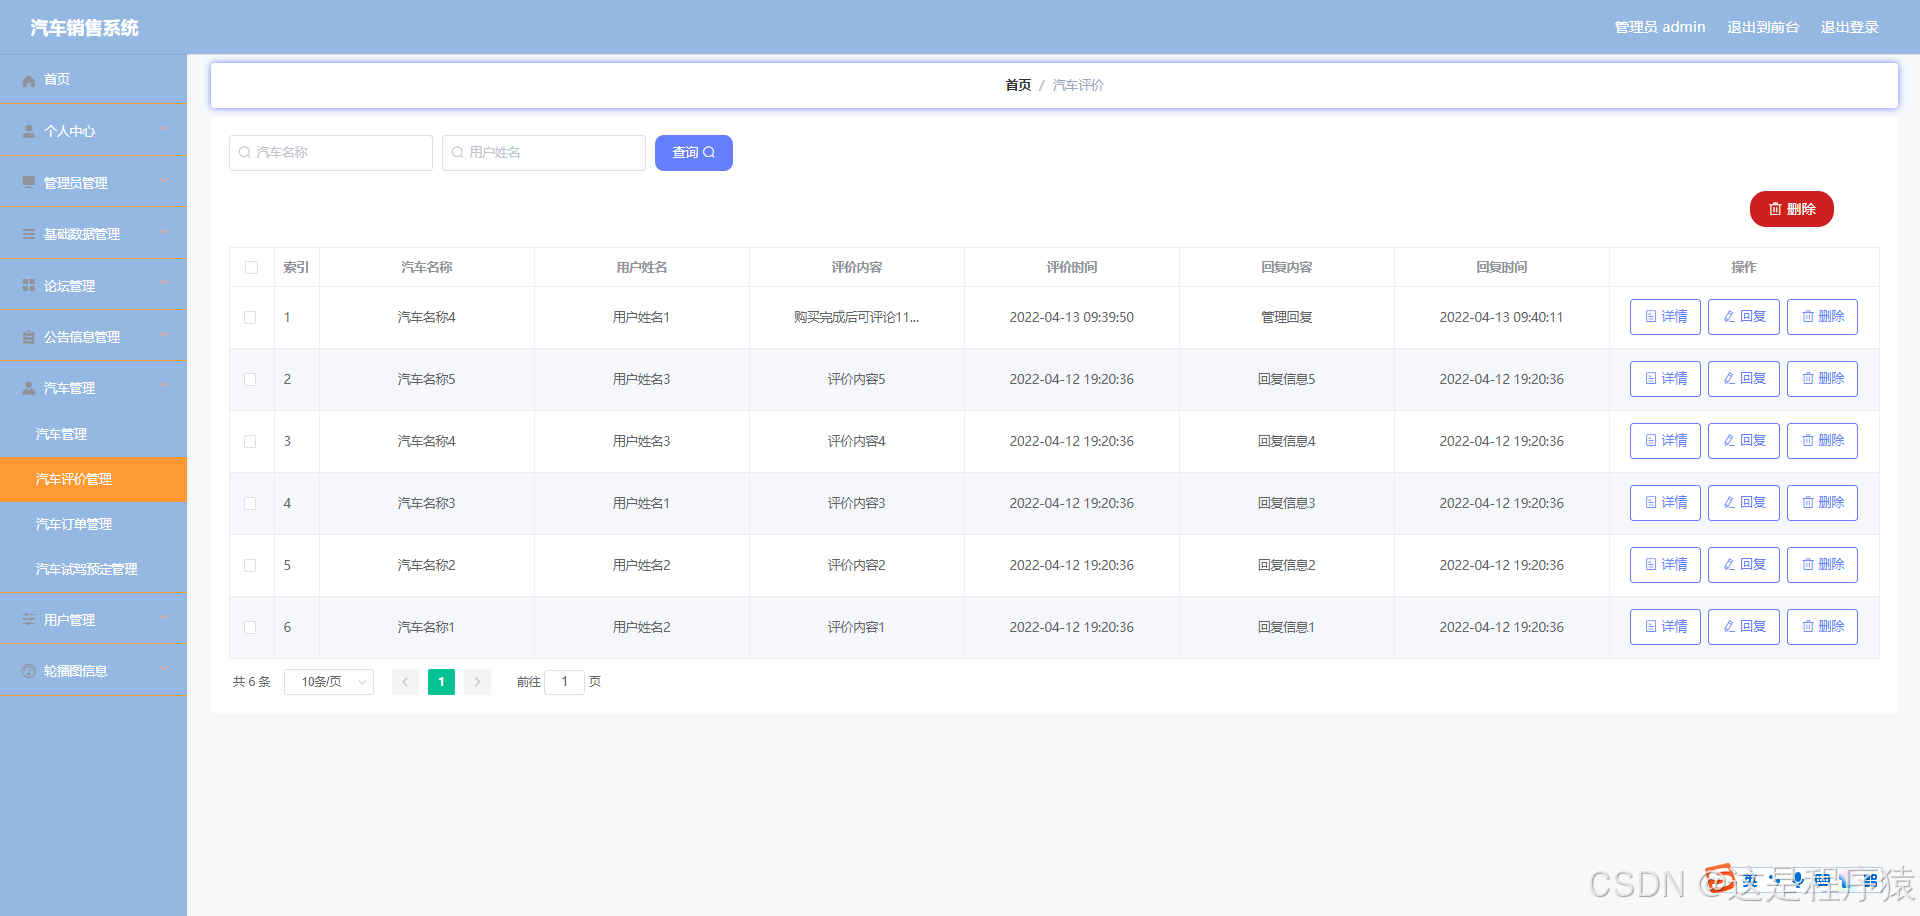Open 汽车订单管理 in sidebar
This screenshot has height=916, width=1920.
tap(93, 524)
